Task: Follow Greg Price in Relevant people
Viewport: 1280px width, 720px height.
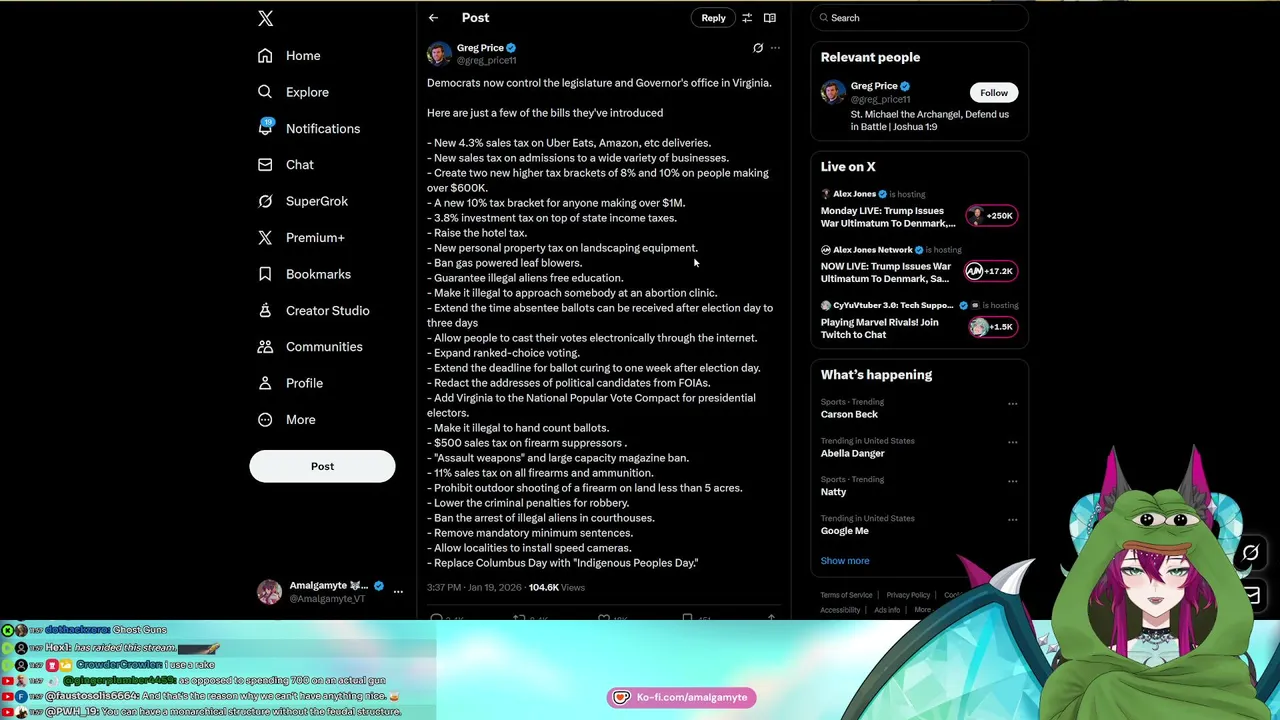Action: point(994,93)
